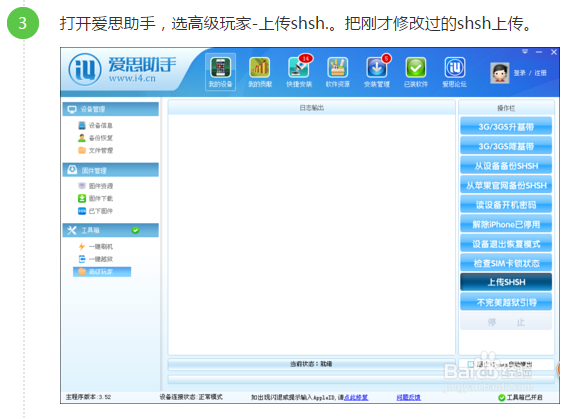Screen dimensions: 576x419
Task: Select 高级玩家 in the toolbox
Action: (102, 272)
